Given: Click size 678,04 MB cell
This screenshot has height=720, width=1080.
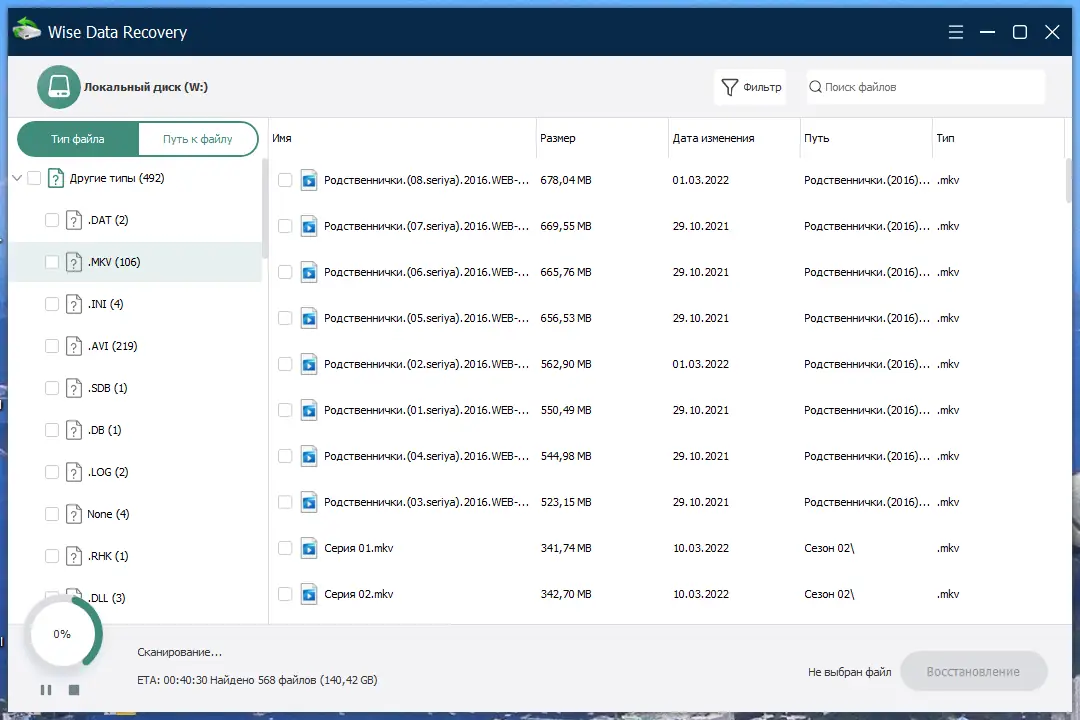Looking at the screenshot, I should coord(565,181).
